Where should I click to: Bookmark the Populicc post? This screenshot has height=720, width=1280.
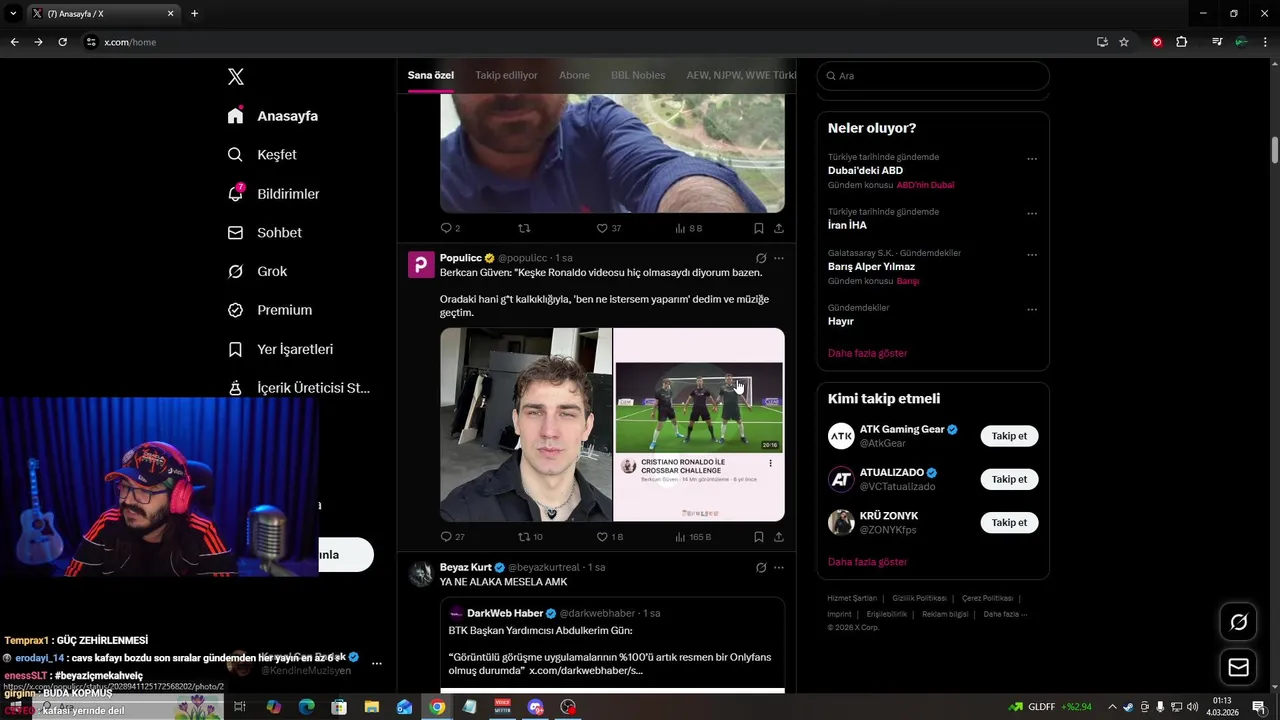click(x=759, y=537)
